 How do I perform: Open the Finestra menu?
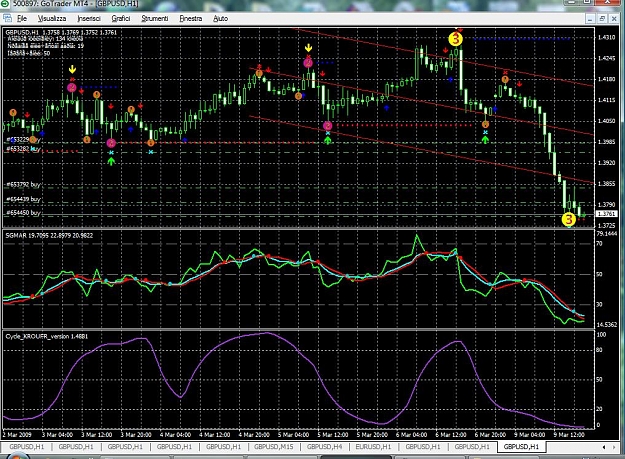tap(191, 18)
